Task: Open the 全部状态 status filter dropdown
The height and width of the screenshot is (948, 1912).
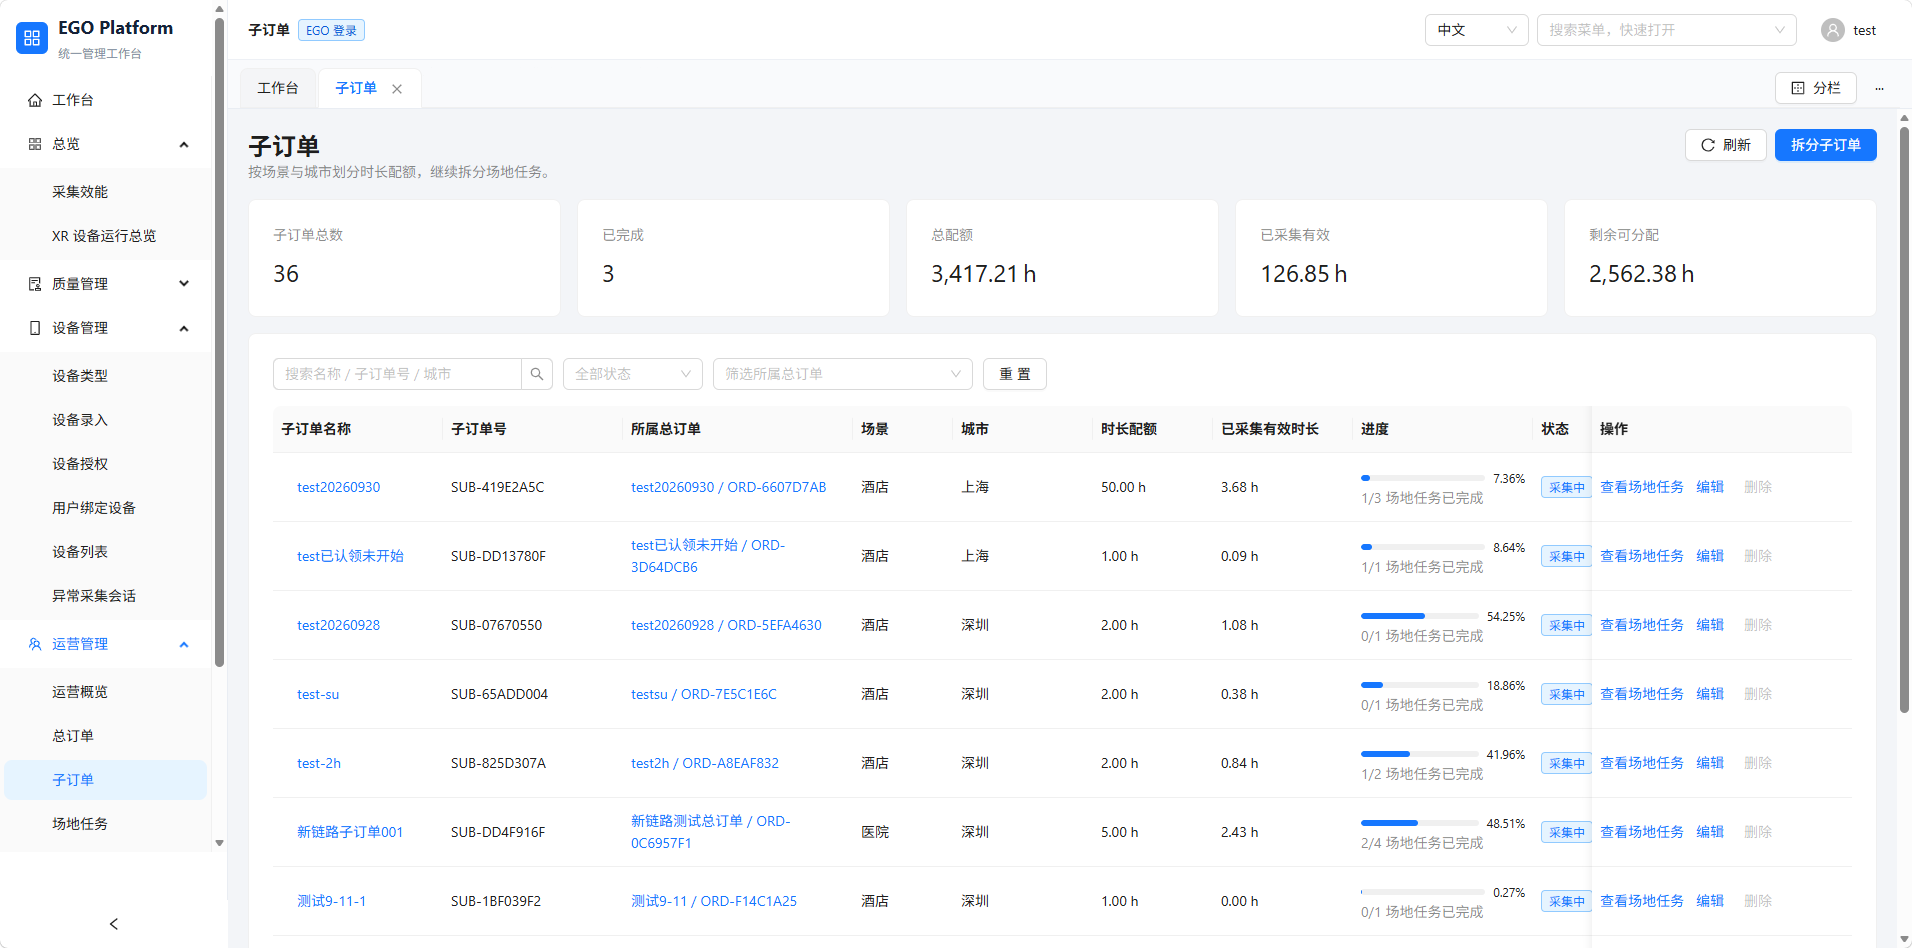Action: [633, 374]
